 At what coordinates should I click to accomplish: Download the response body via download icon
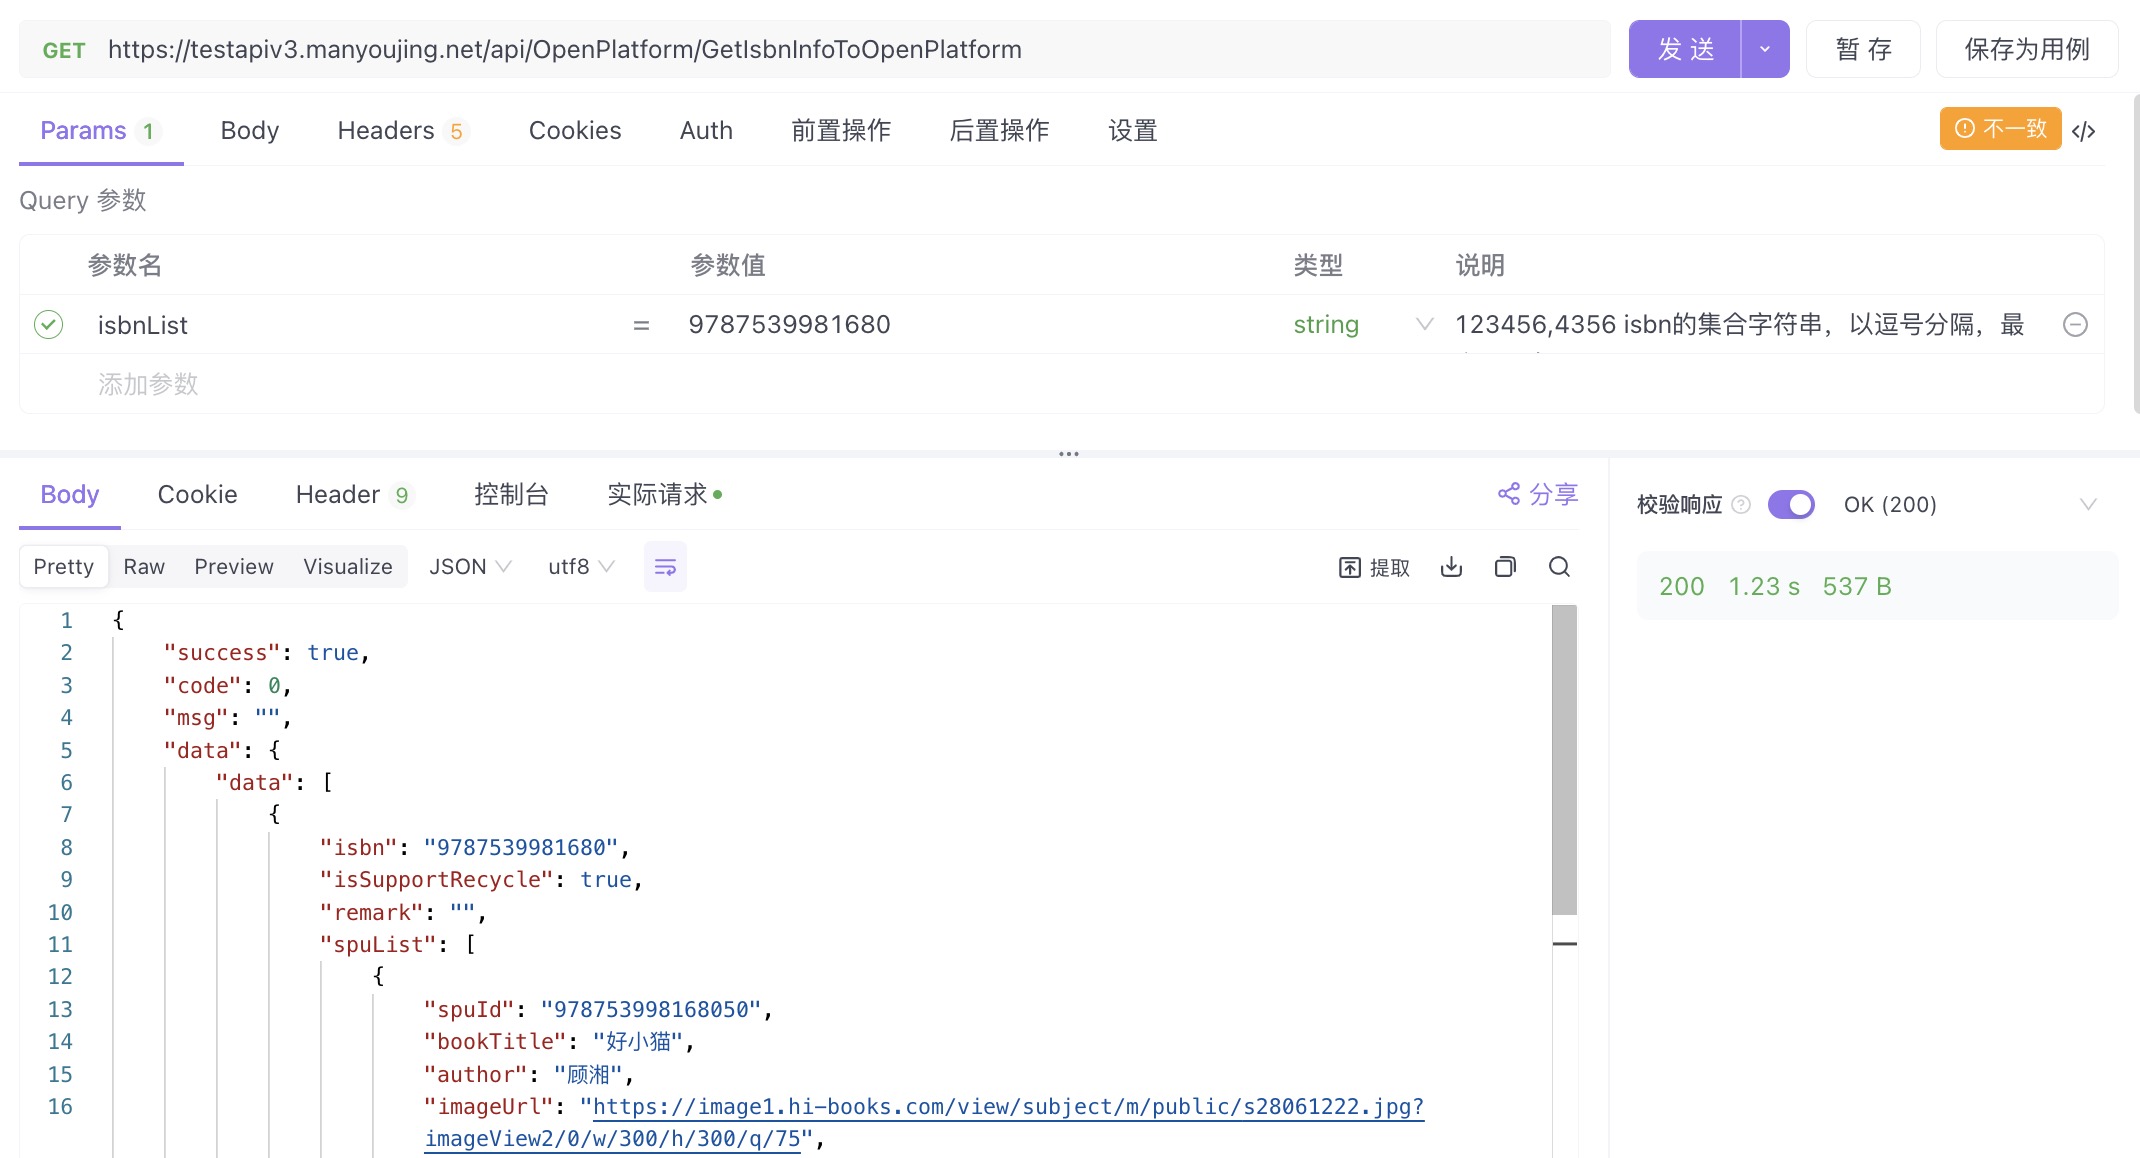coord(1451,567)
